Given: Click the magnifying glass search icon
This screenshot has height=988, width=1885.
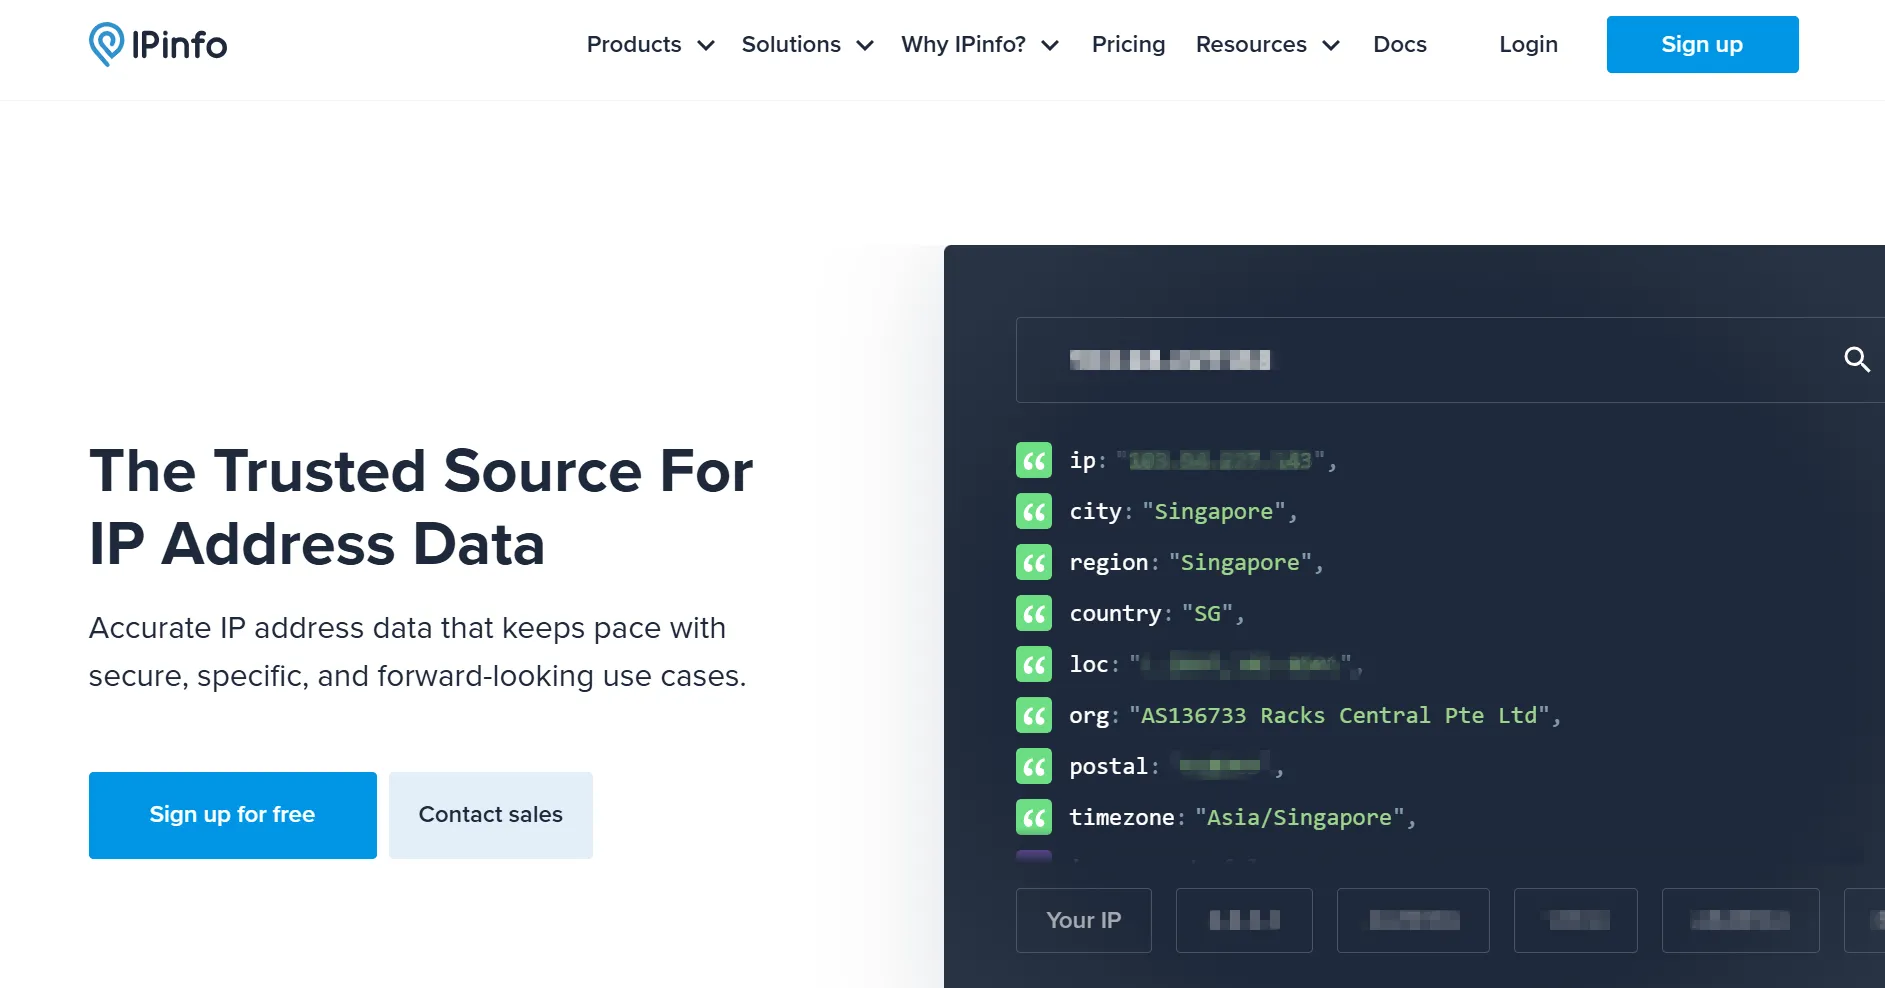Looking at the screenshot, I should tap(1857, 359).
